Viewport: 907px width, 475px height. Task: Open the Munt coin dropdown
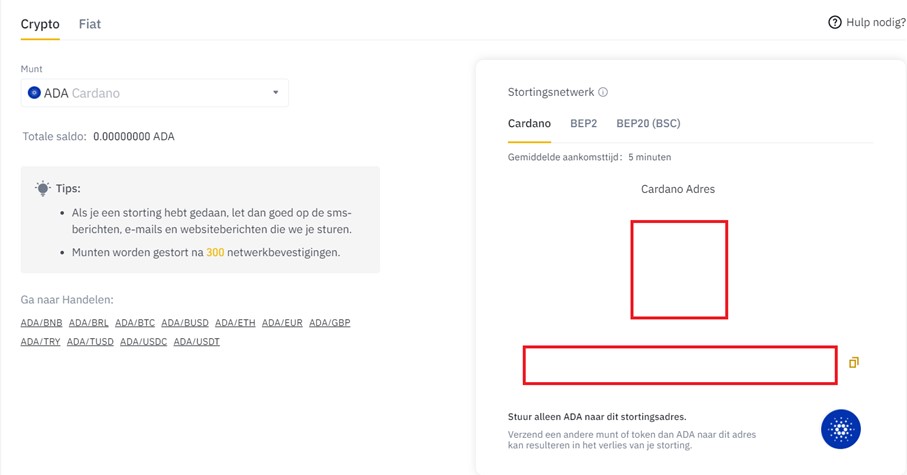click(x=155, y=93)
